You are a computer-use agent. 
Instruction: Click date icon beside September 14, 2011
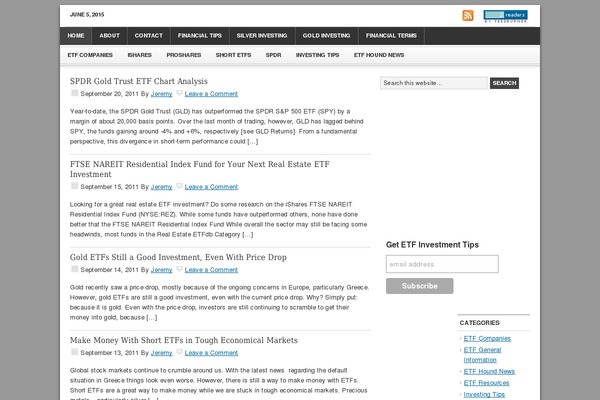[x=75, y=269]
